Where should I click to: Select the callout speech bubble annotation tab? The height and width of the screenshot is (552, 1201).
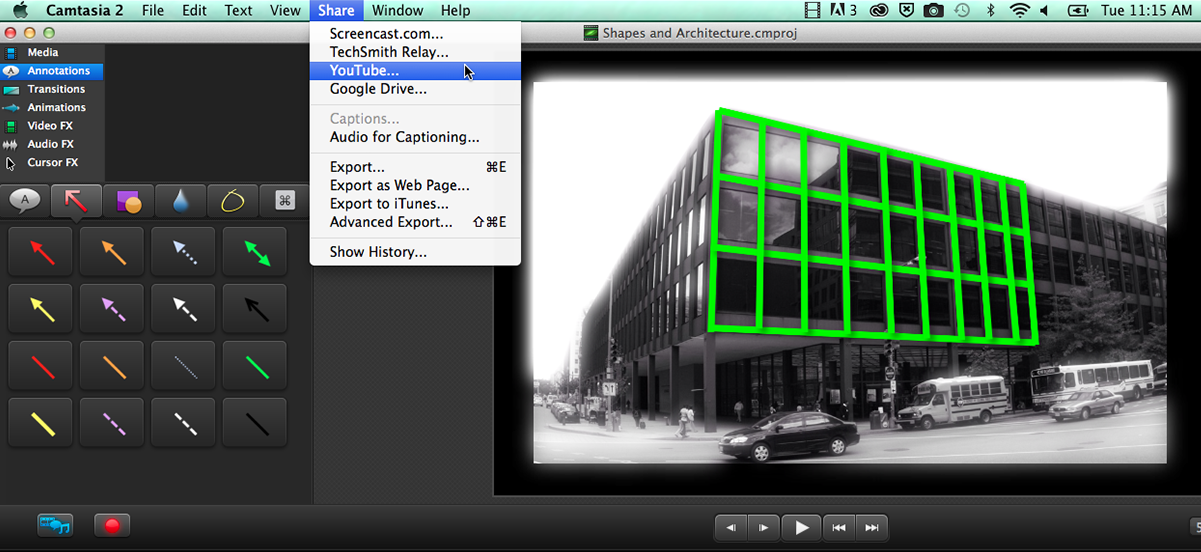[x=25, y=201]
